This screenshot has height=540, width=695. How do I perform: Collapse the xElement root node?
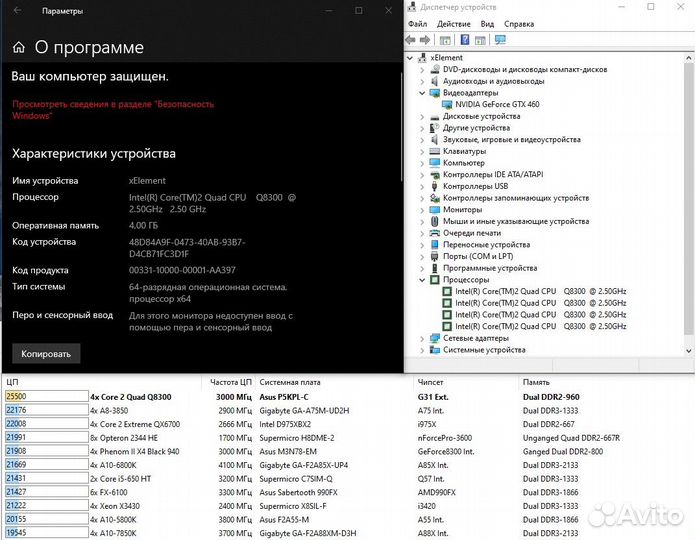[410, 58]
